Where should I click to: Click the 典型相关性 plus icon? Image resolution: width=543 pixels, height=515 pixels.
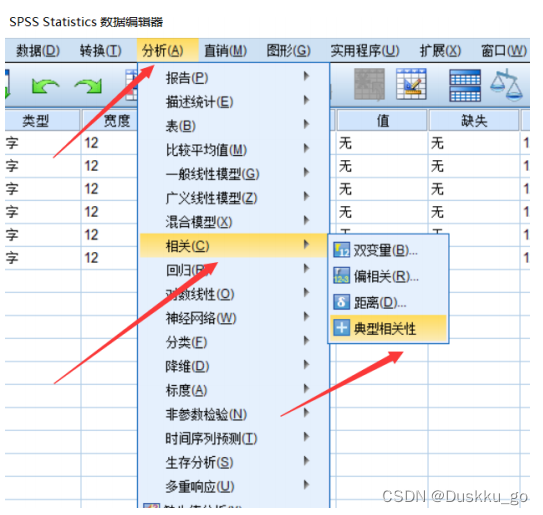(x=341, y=328)
